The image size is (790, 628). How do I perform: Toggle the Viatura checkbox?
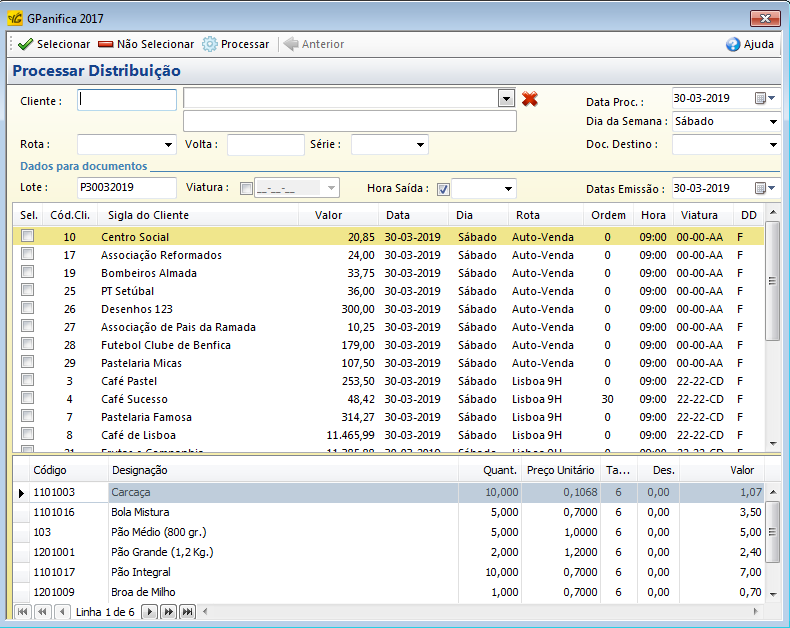coord(247,188)
